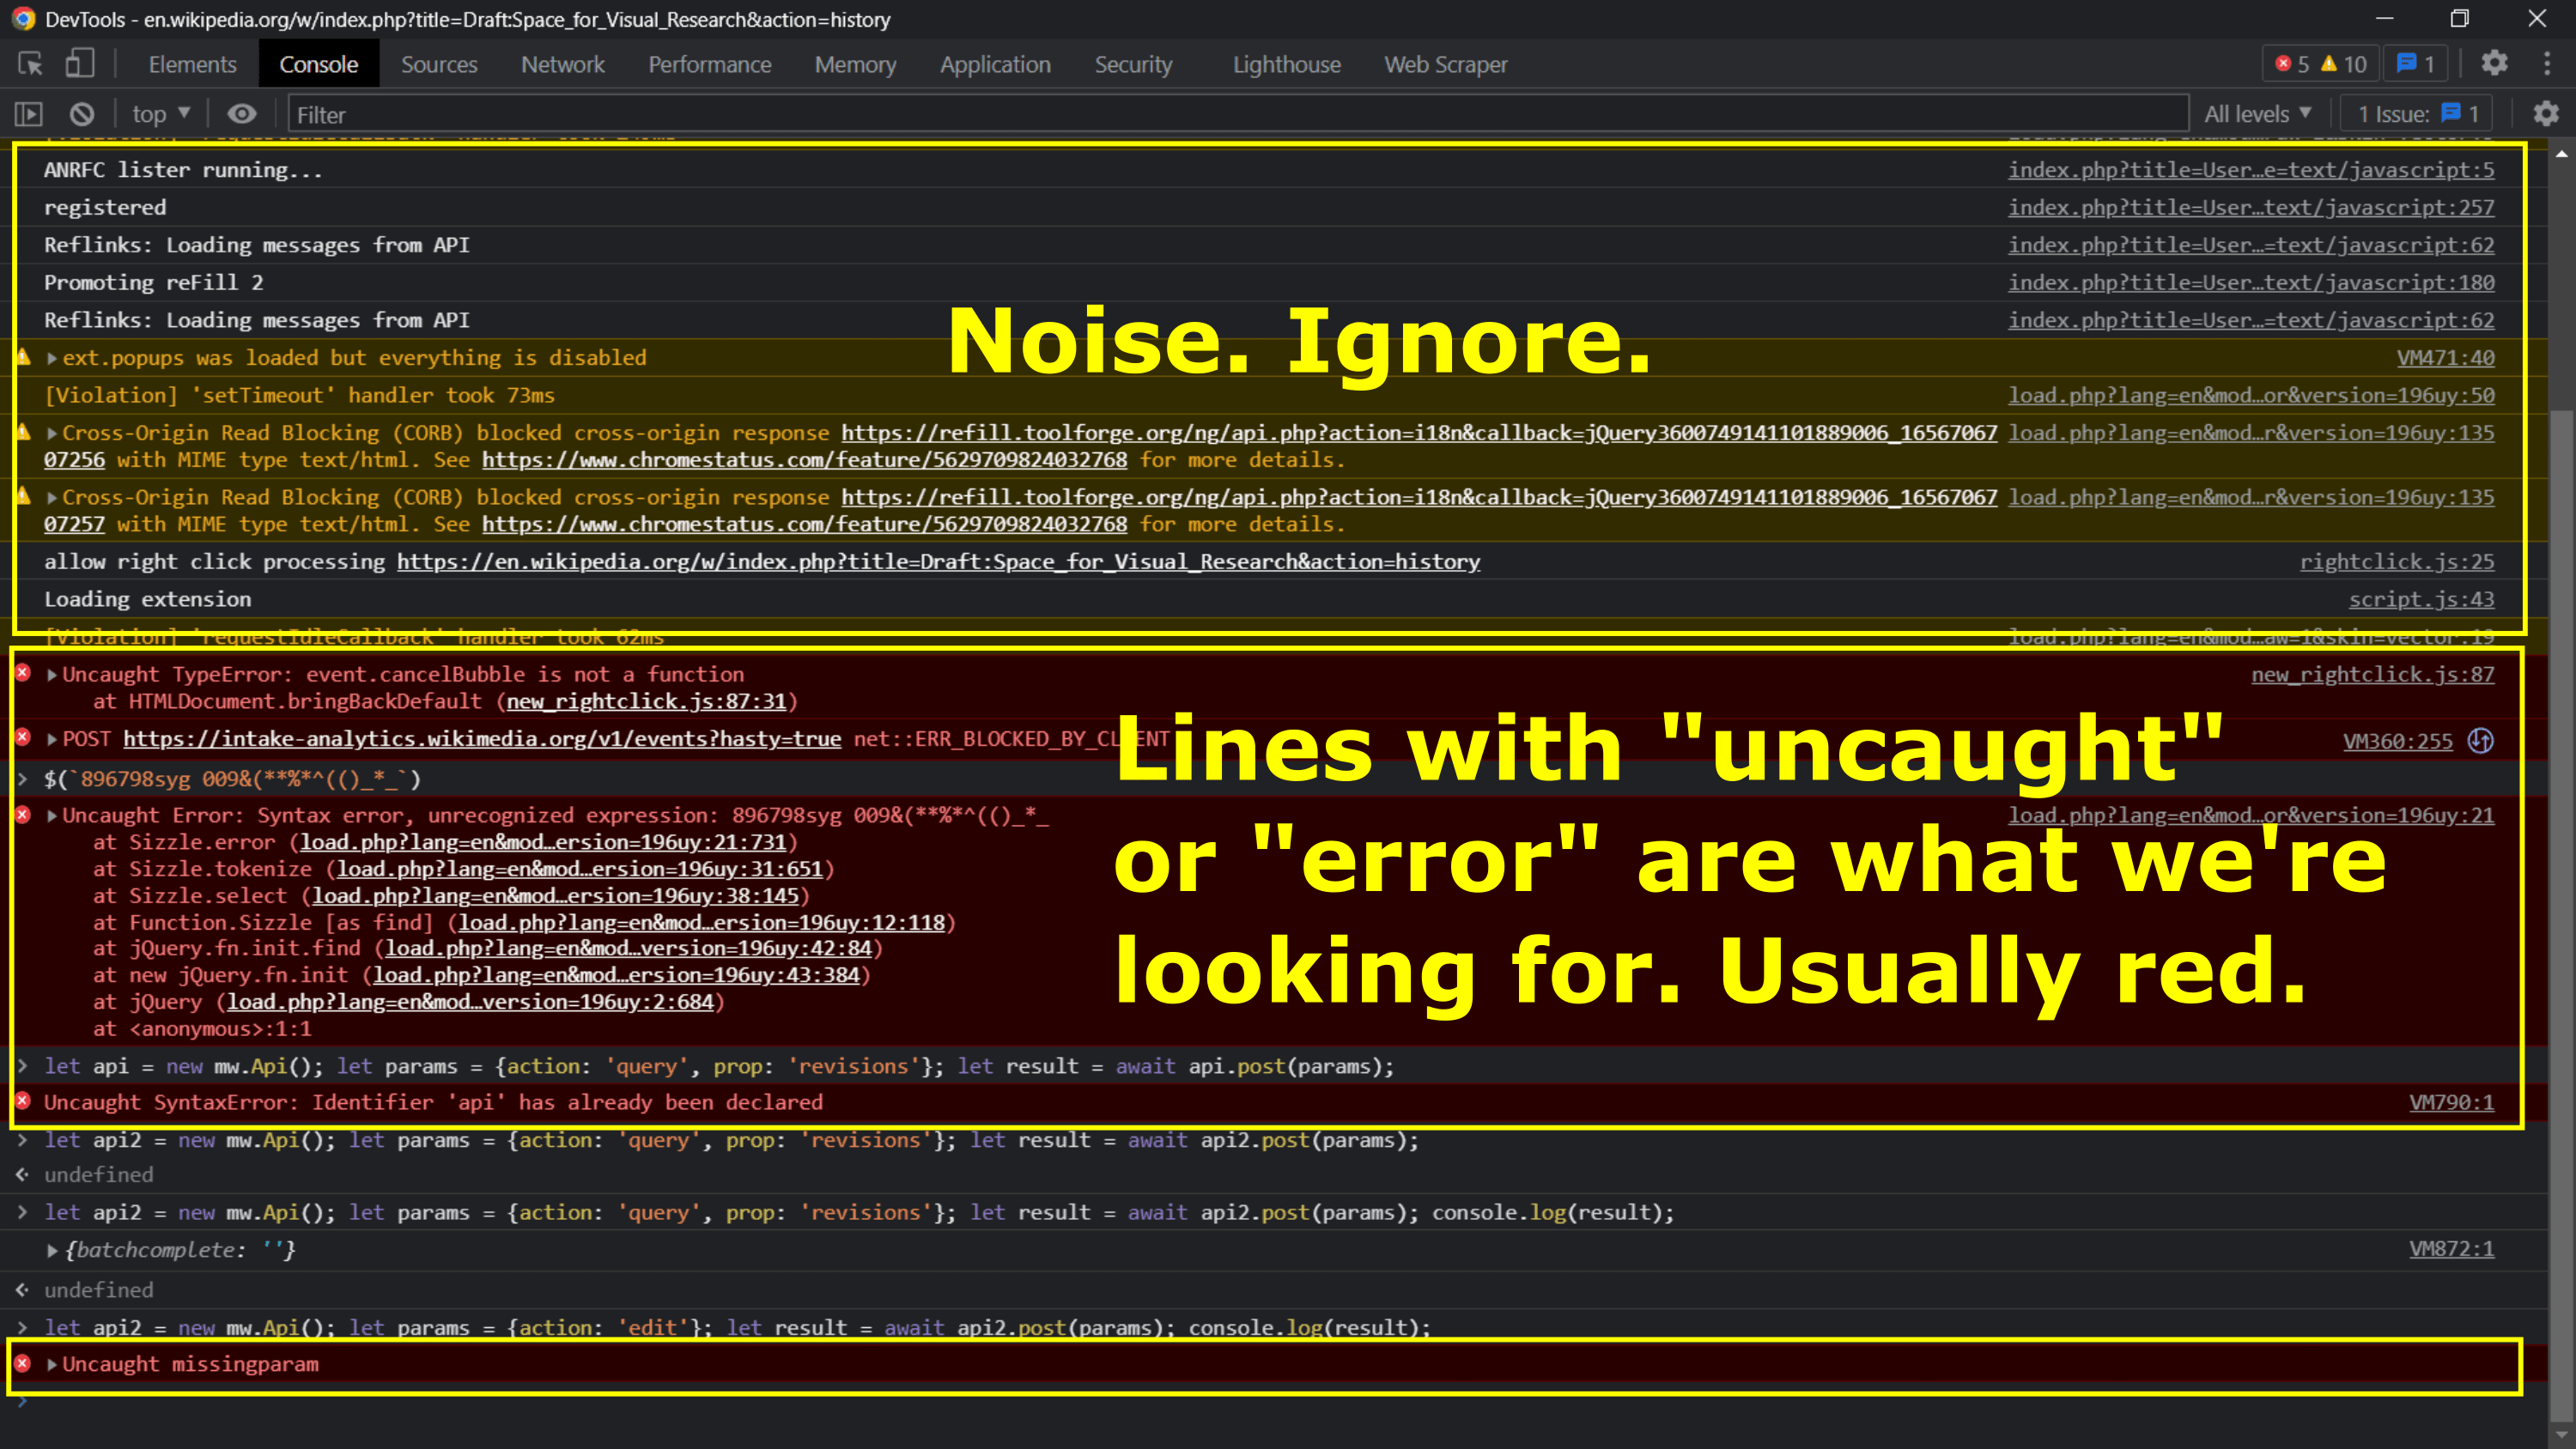Collapse the Uncaught Error Syntax error trace

coord(52,816)
